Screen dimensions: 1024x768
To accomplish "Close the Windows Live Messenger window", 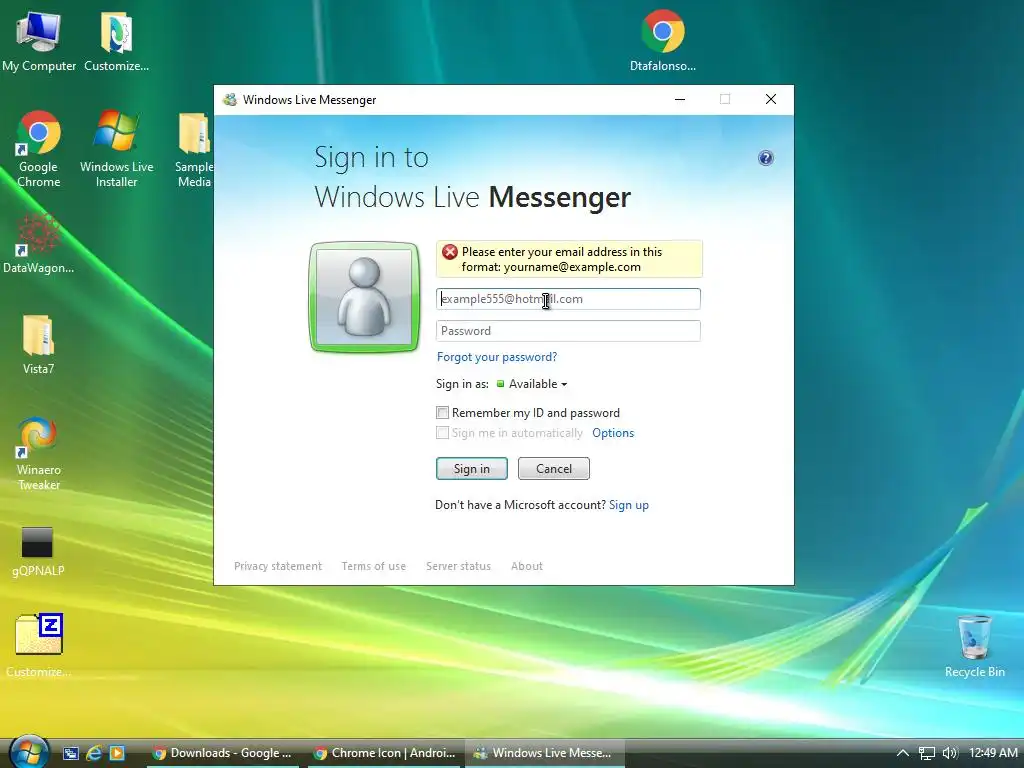I will click(x=771, y=99).
